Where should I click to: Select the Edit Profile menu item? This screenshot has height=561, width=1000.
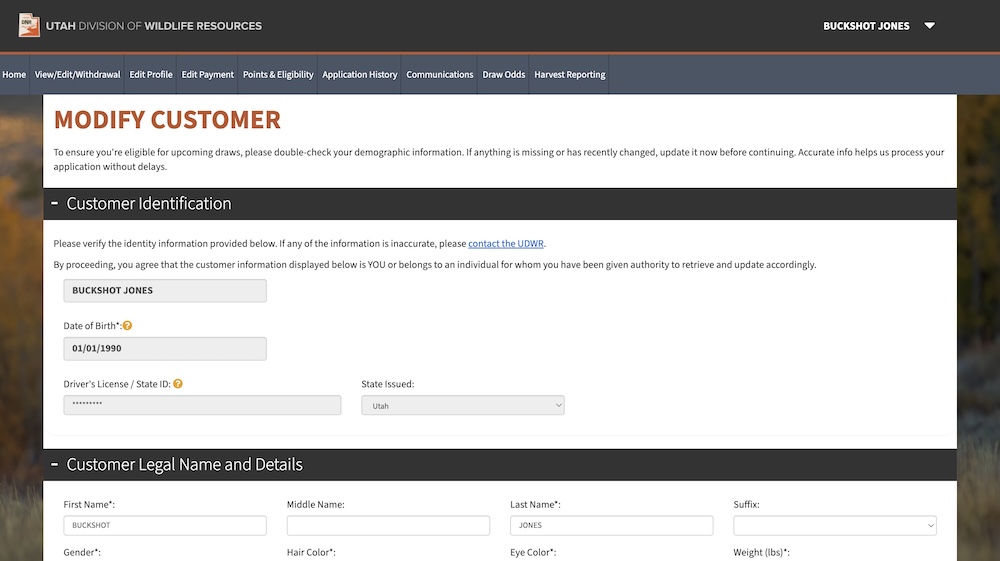pyautogui.click(x=151, y=75)
